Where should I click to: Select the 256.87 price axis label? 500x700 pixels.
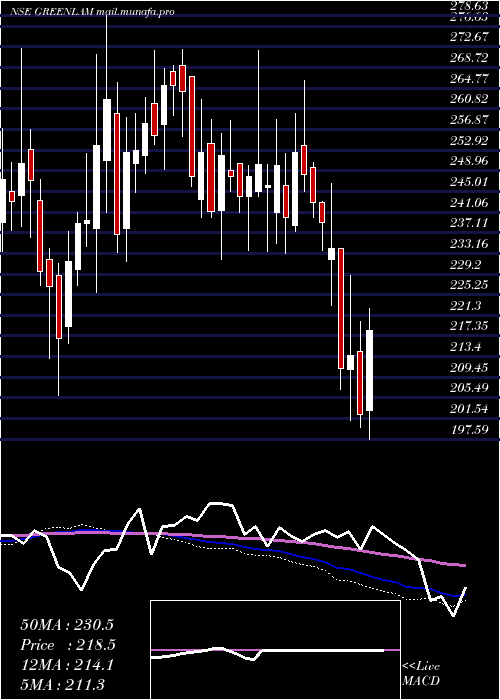[x=470, y=120]
